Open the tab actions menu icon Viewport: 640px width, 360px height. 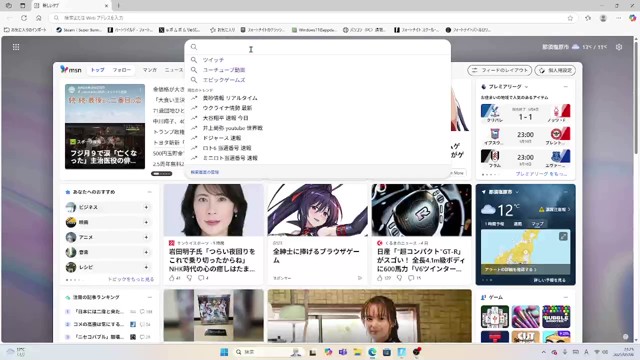click(22, 6)
